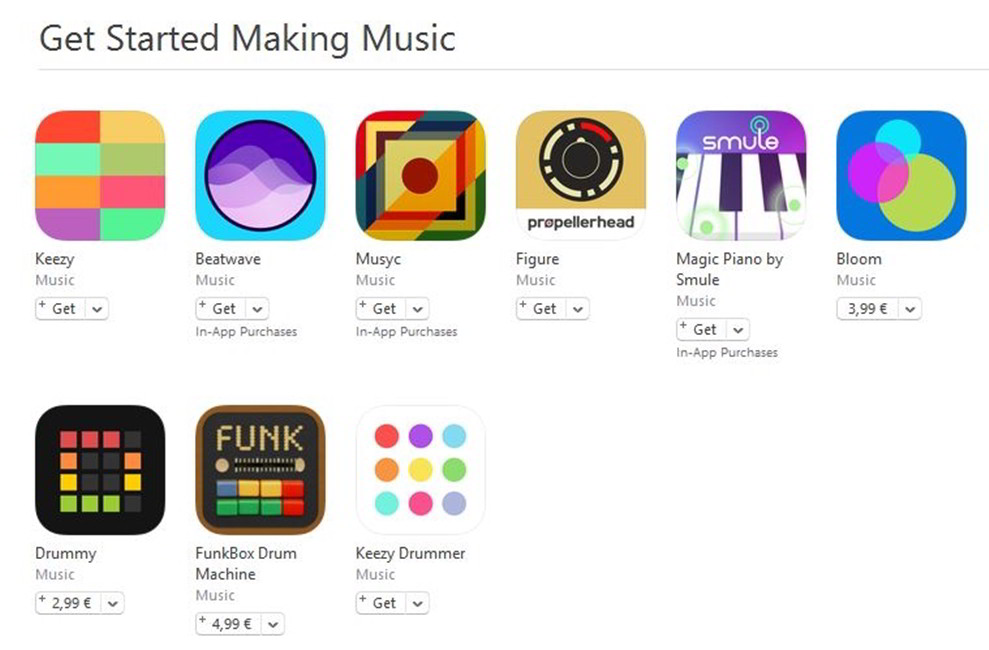
Task: Open the dropdown arrow next to Drummy's 2,99 €
Action: (x=112, y=603)
